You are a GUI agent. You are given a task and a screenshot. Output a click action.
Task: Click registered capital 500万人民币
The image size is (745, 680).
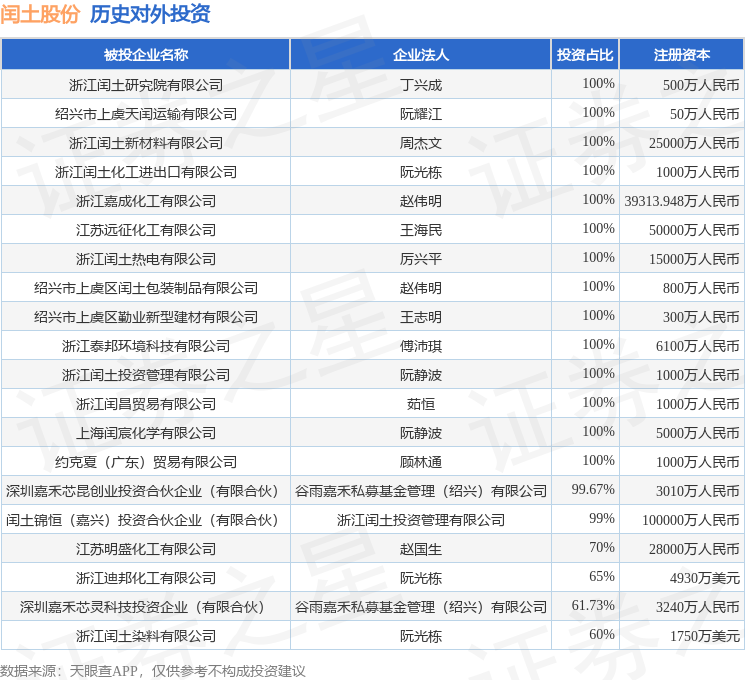click(x=701, y=85)
